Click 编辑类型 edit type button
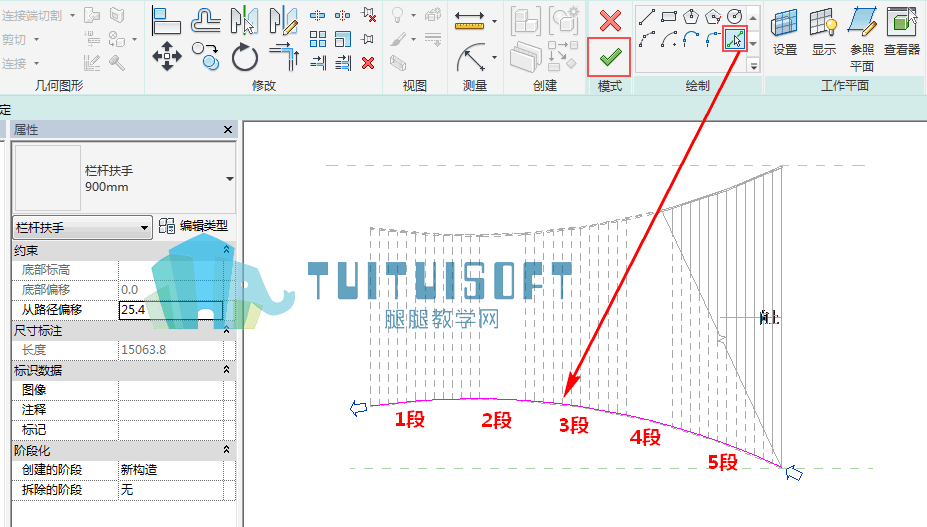 (193, 226)
